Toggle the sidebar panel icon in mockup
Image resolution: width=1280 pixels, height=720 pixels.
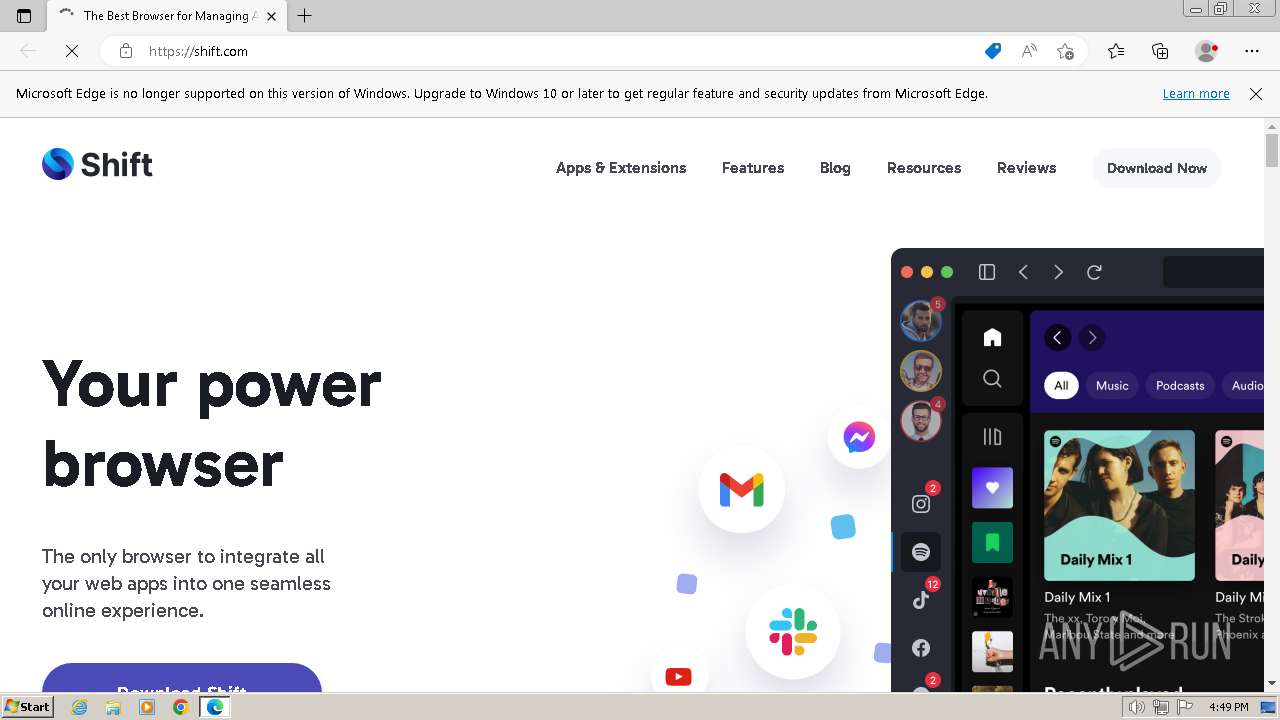987,272
